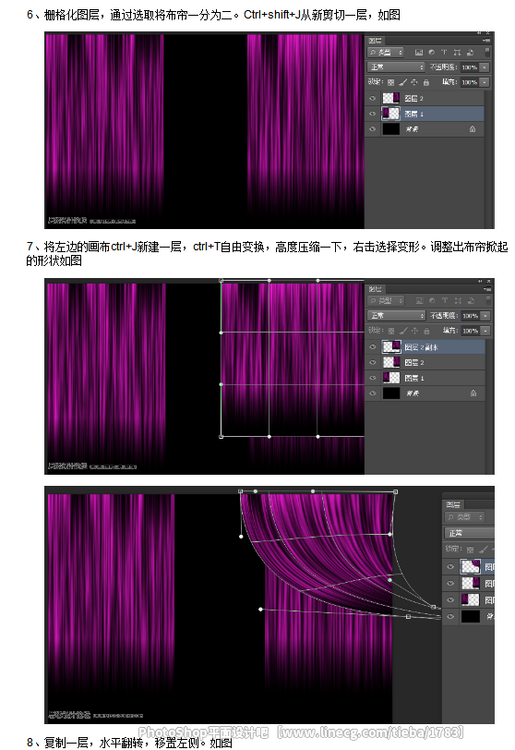The width and height of the screenshot is (515, 750).
Task: Click pixel layer filter icon in step 6 panel
Action: click(x=419, y=52)
